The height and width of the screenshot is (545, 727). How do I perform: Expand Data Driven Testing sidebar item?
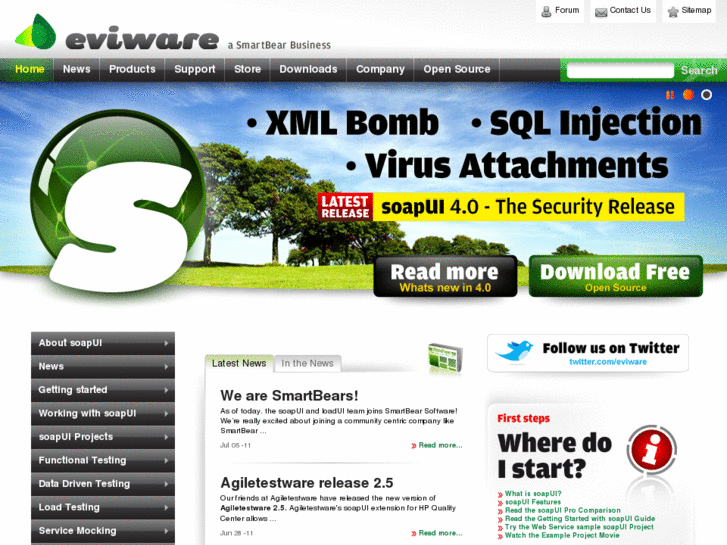pos(103,484)
